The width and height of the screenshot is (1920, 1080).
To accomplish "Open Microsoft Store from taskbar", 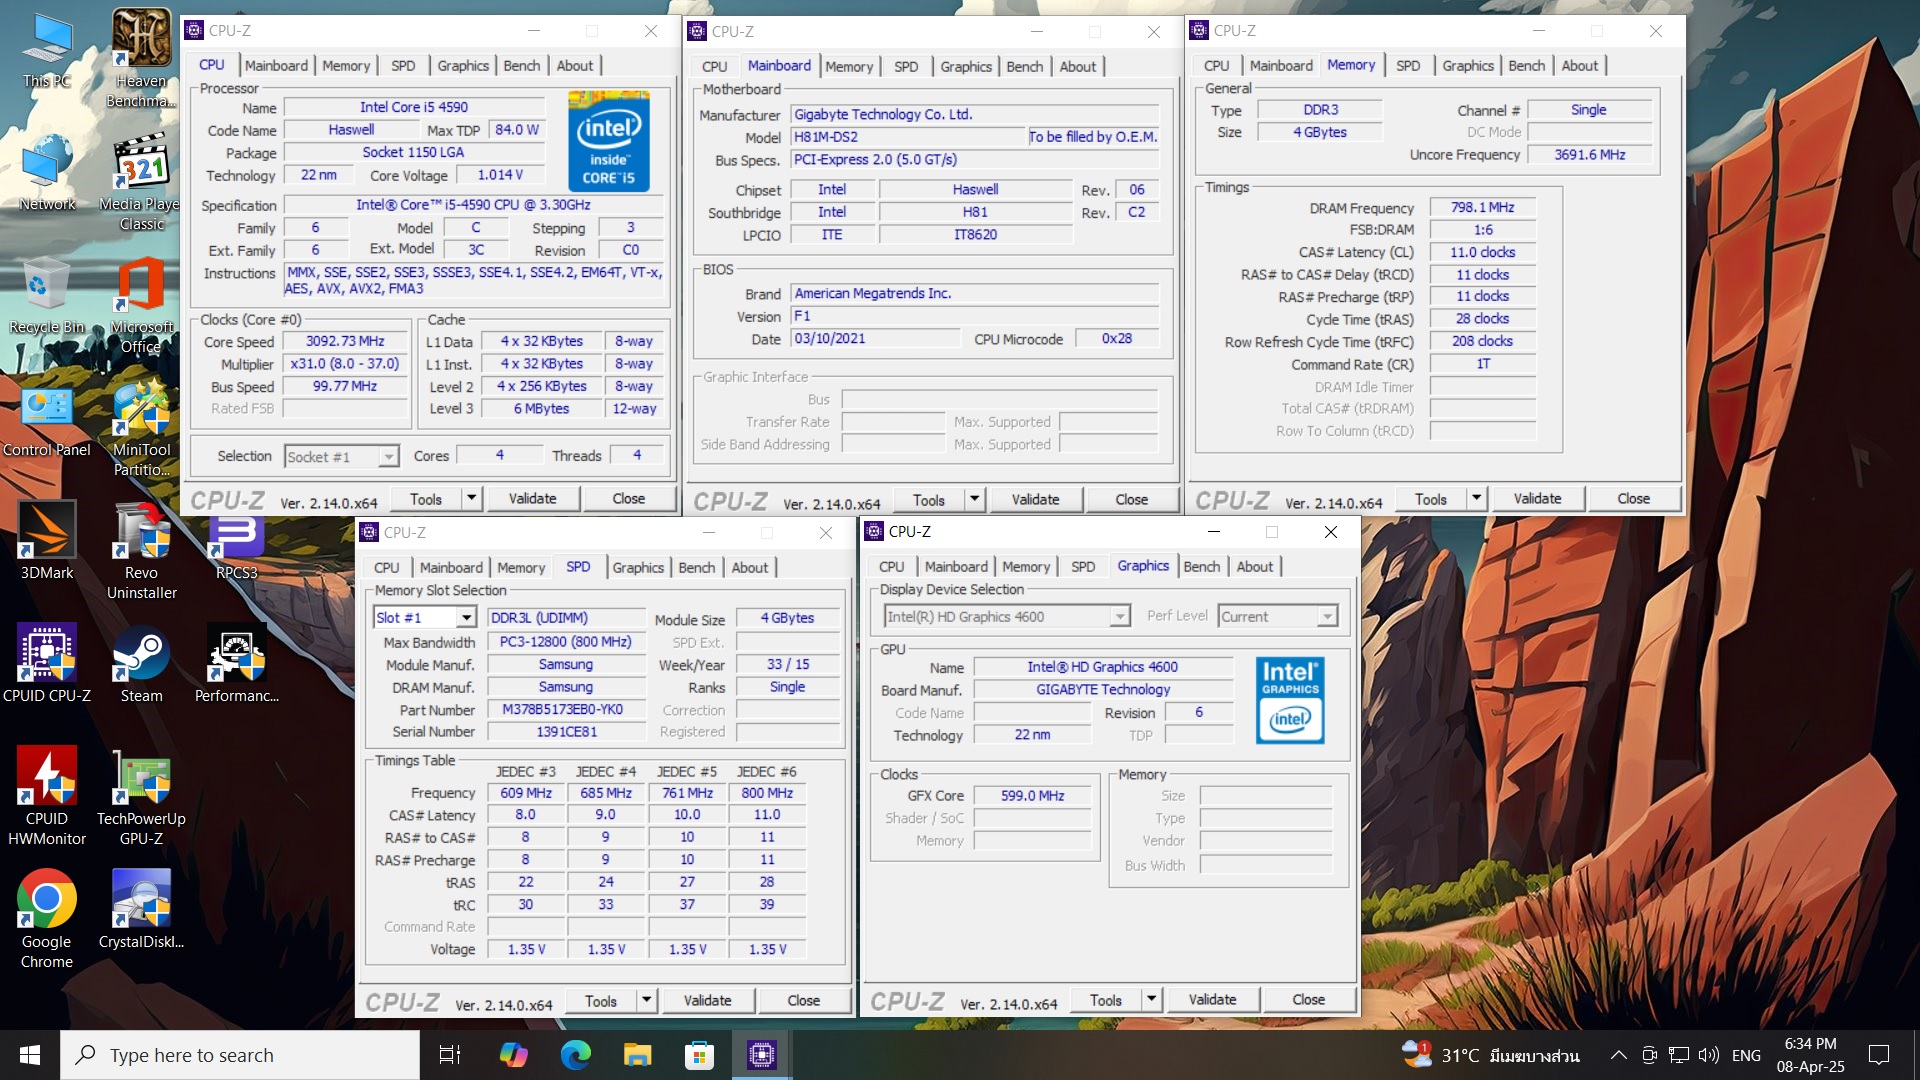I will point(699,1055).
